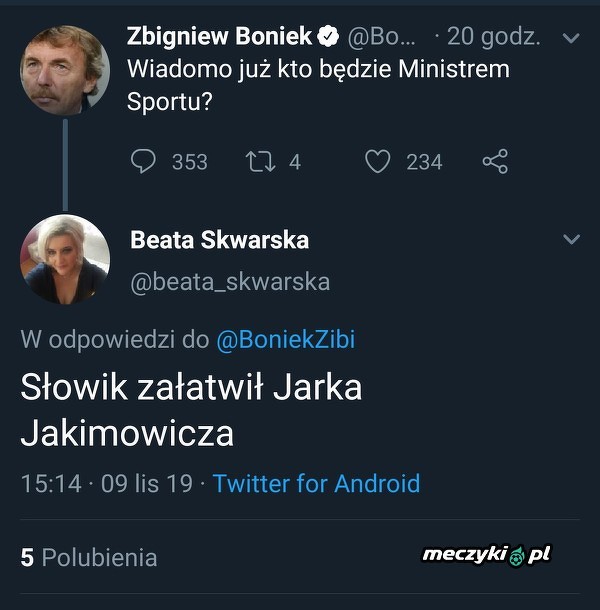Click the '15:14 · 09 lis 19' timestamp
The image size is (600, 610).
click(x=106, y=484)
